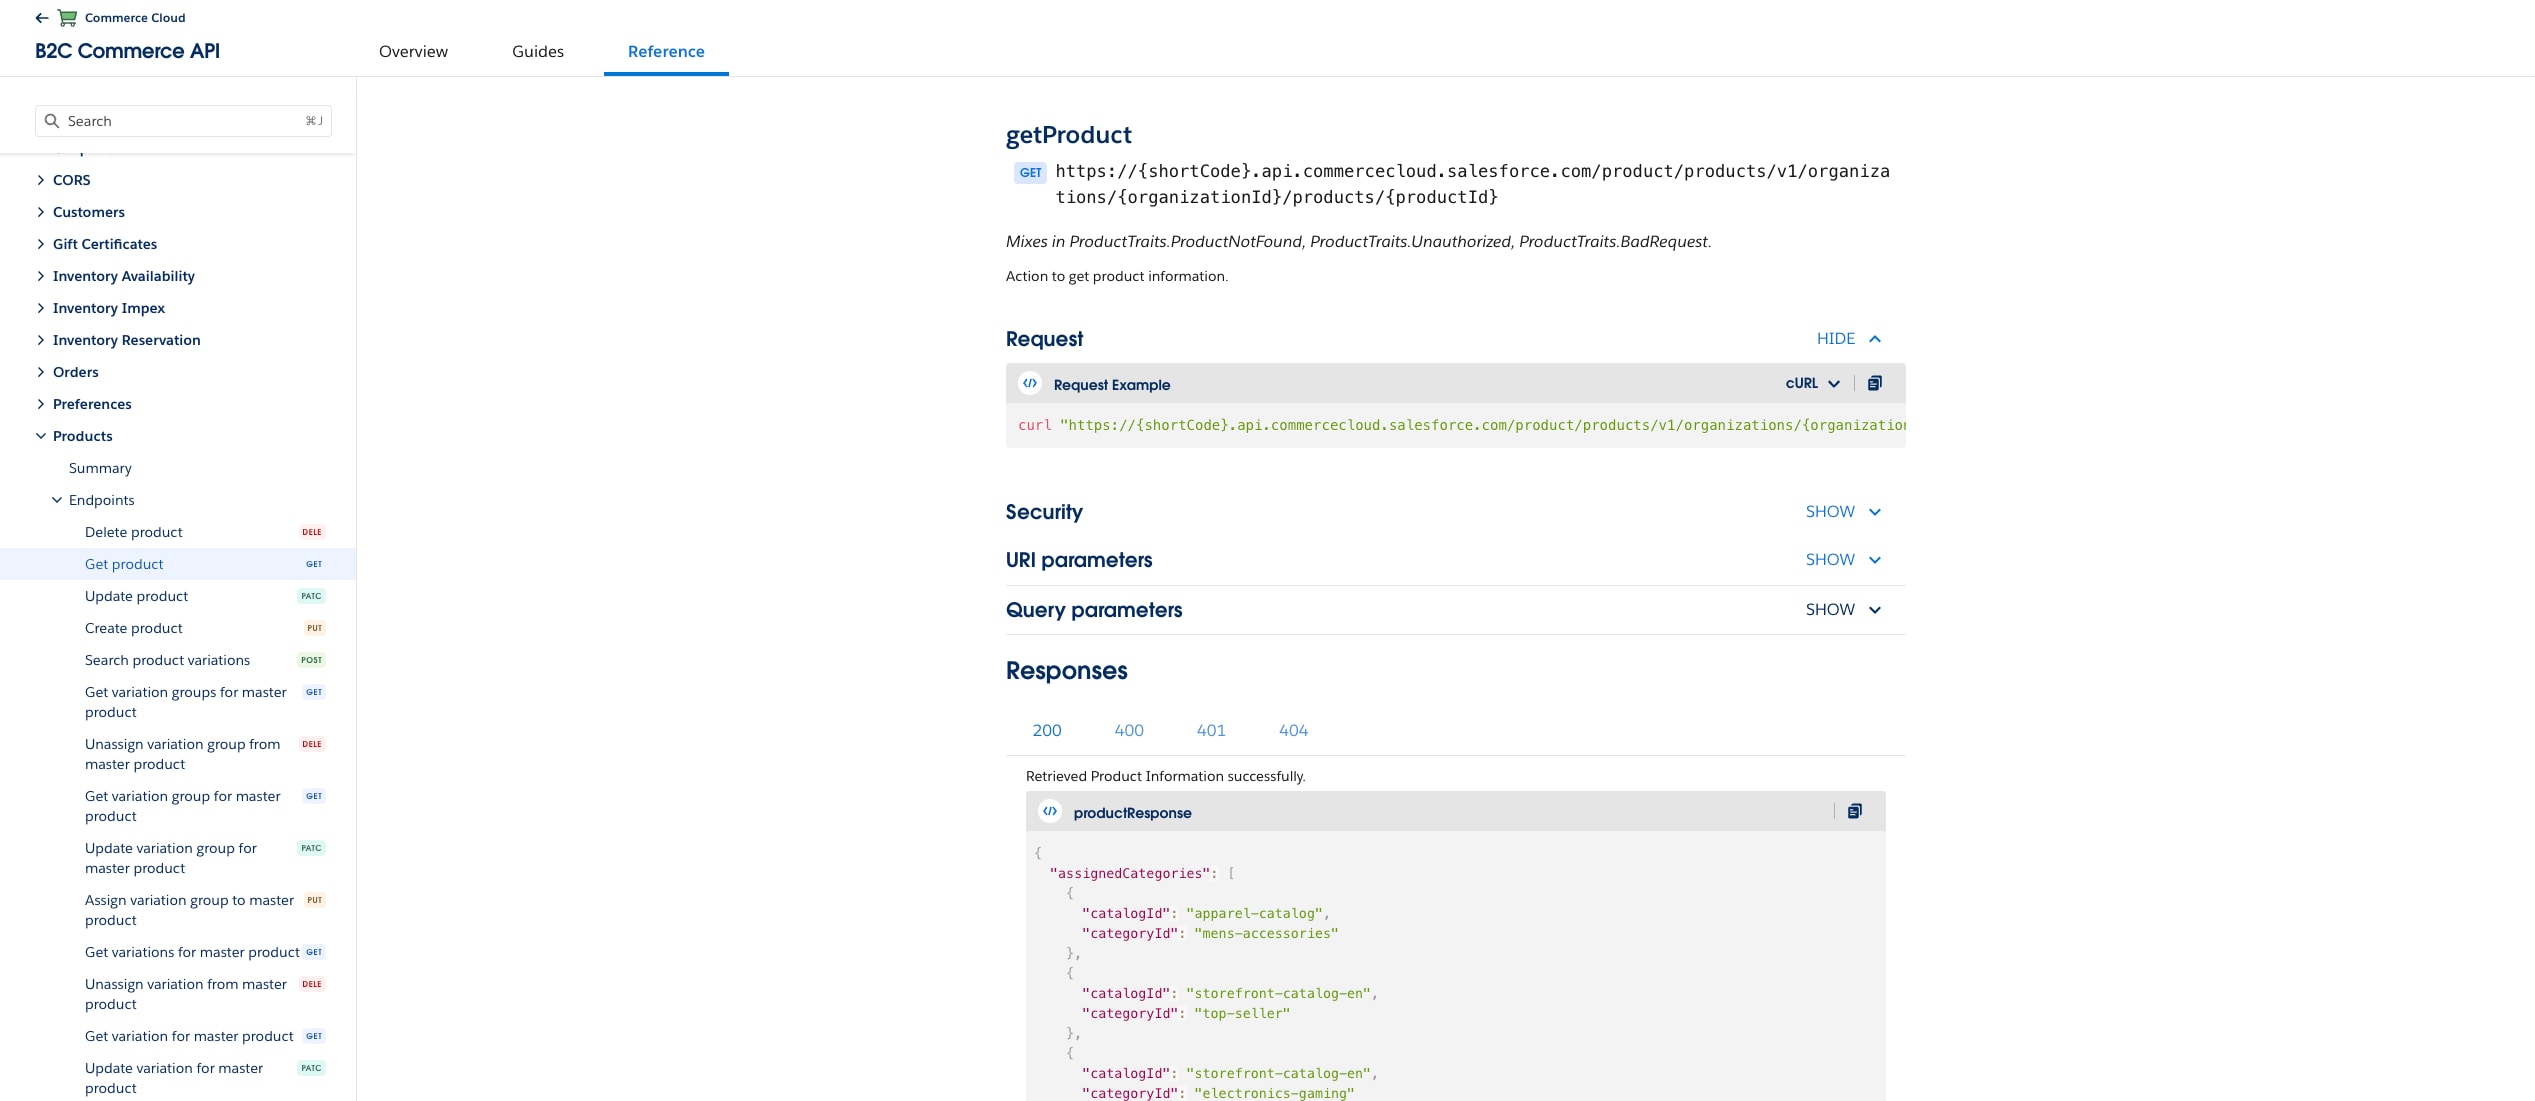This screenshot has height=1101, width=2535.
Task: Hide the Request section
Action: point(1849,339)
